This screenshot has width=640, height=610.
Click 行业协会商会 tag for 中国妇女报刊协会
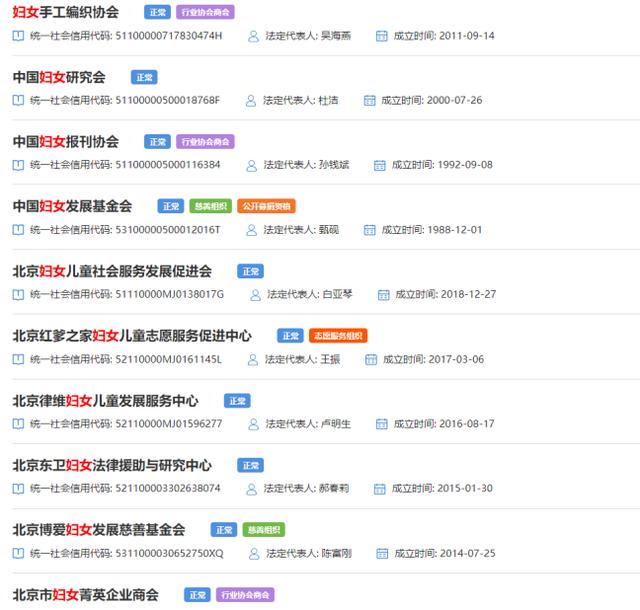click(205, 142)
